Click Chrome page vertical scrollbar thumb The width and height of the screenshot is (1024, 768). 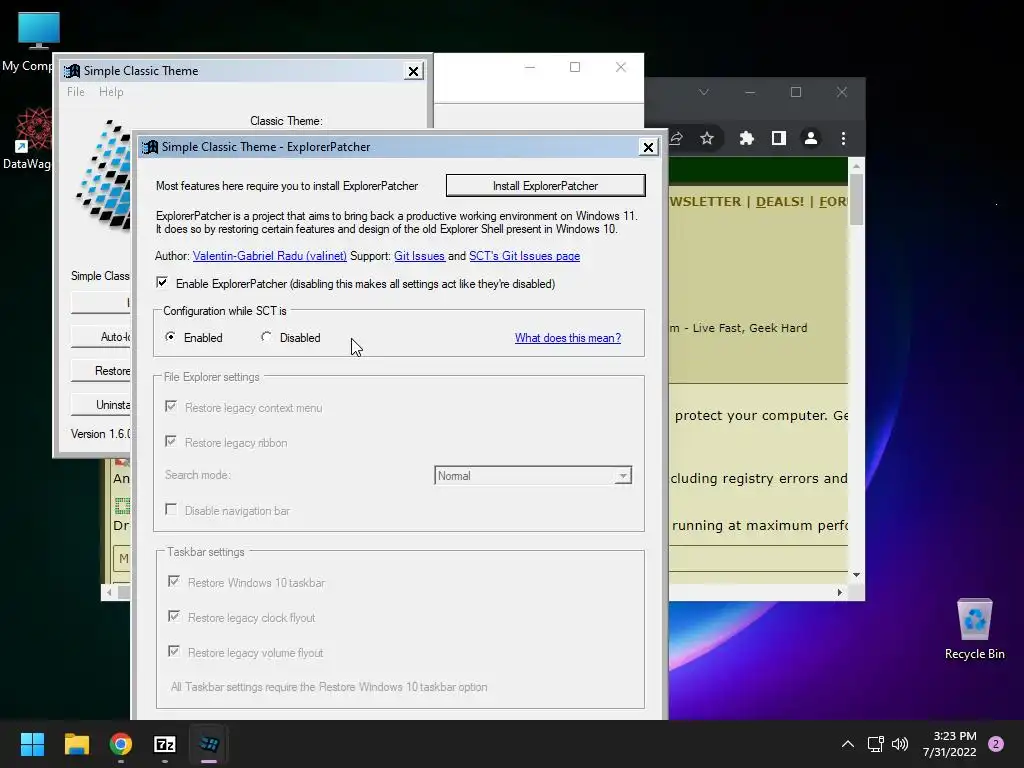click(856, 199)
